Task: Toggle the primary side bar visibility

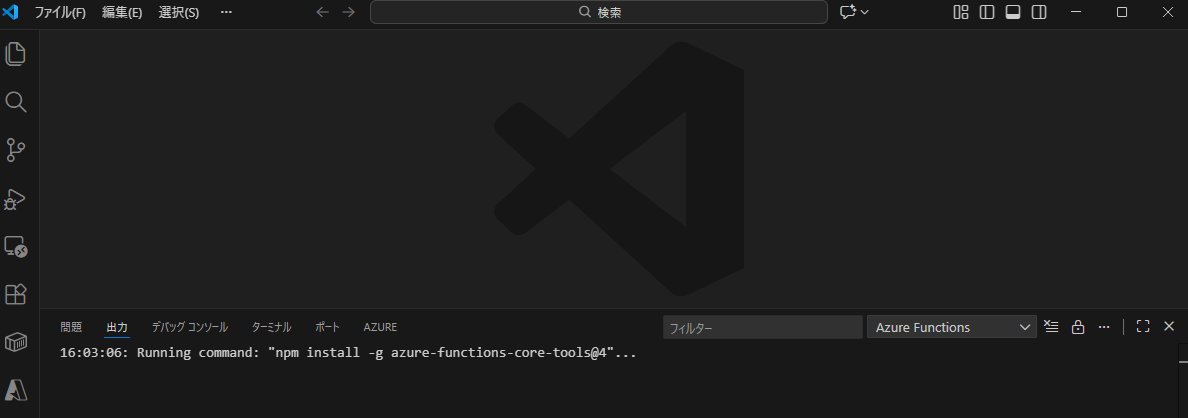Action: coord(987,12)
